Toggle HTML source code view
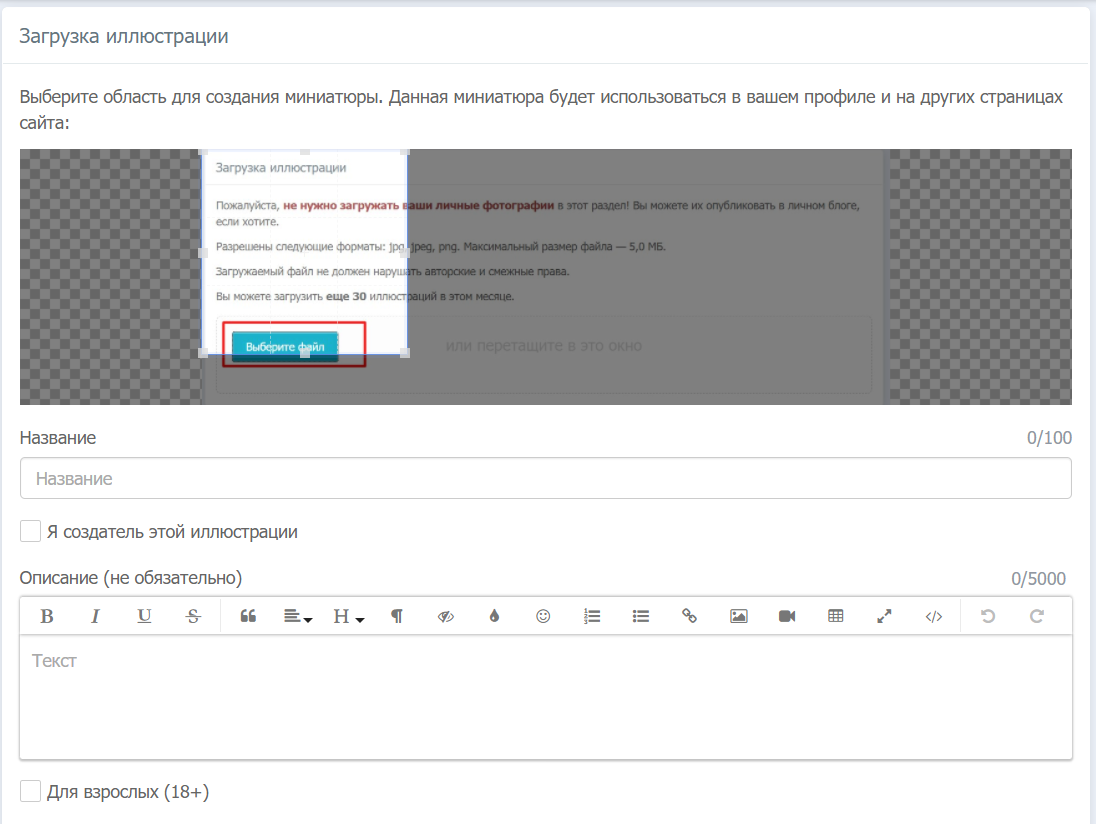Image resolution: width=1096 pixels, height=824 pixels. pyautogui.click(x=933, y=616)
